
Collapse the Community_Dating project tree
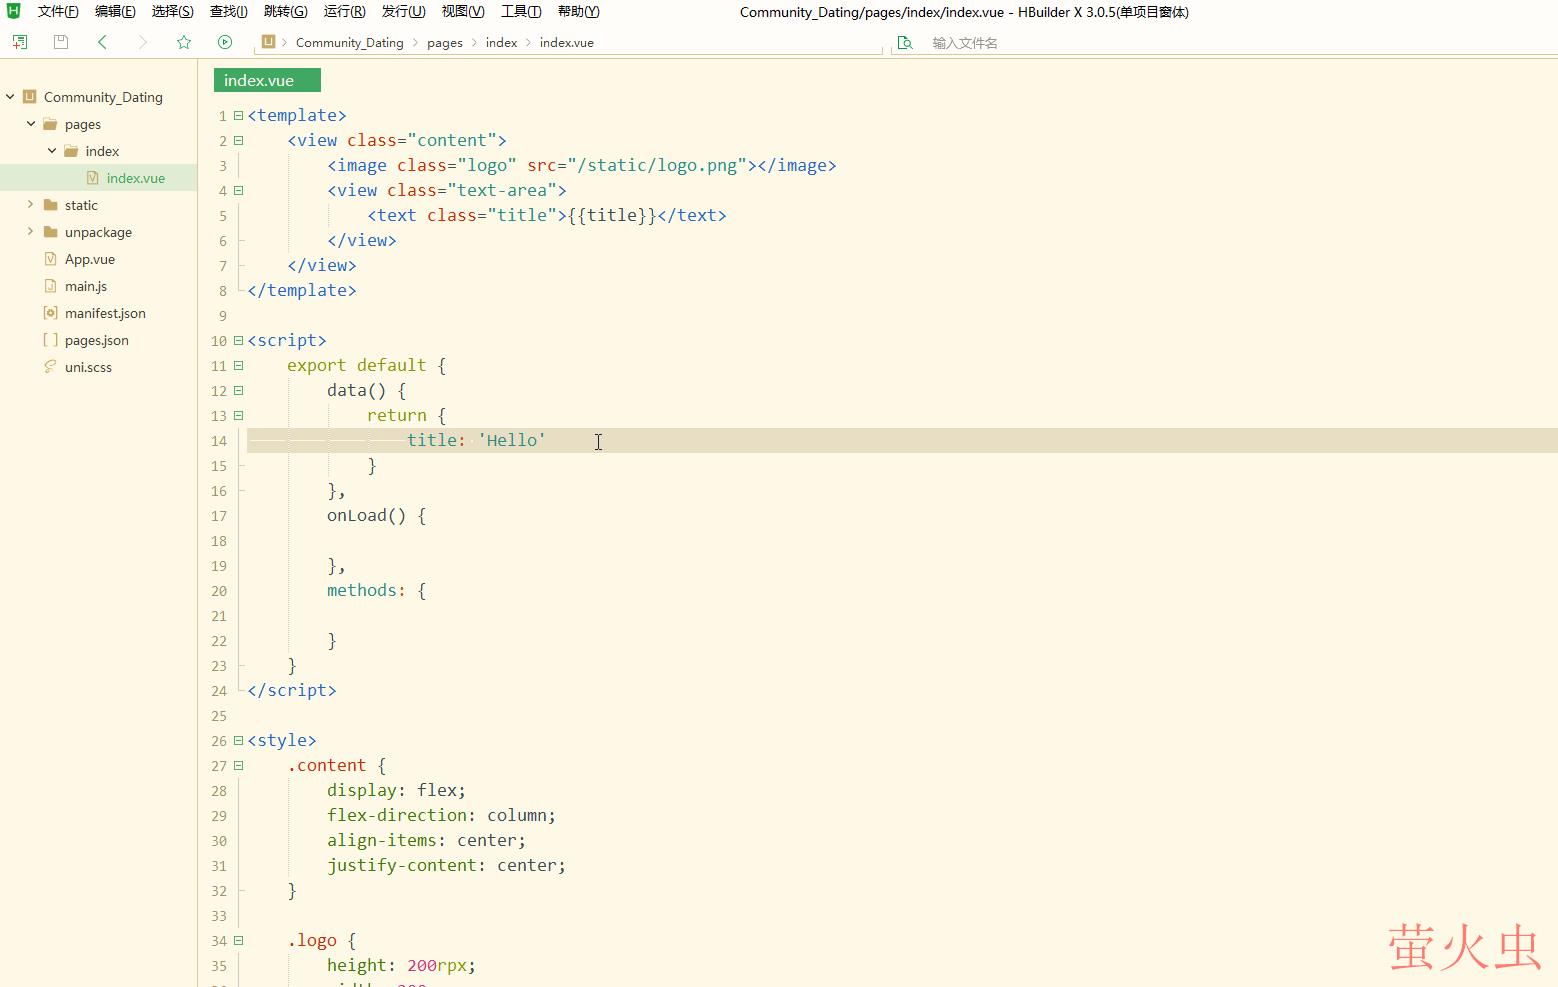[10, 97]
